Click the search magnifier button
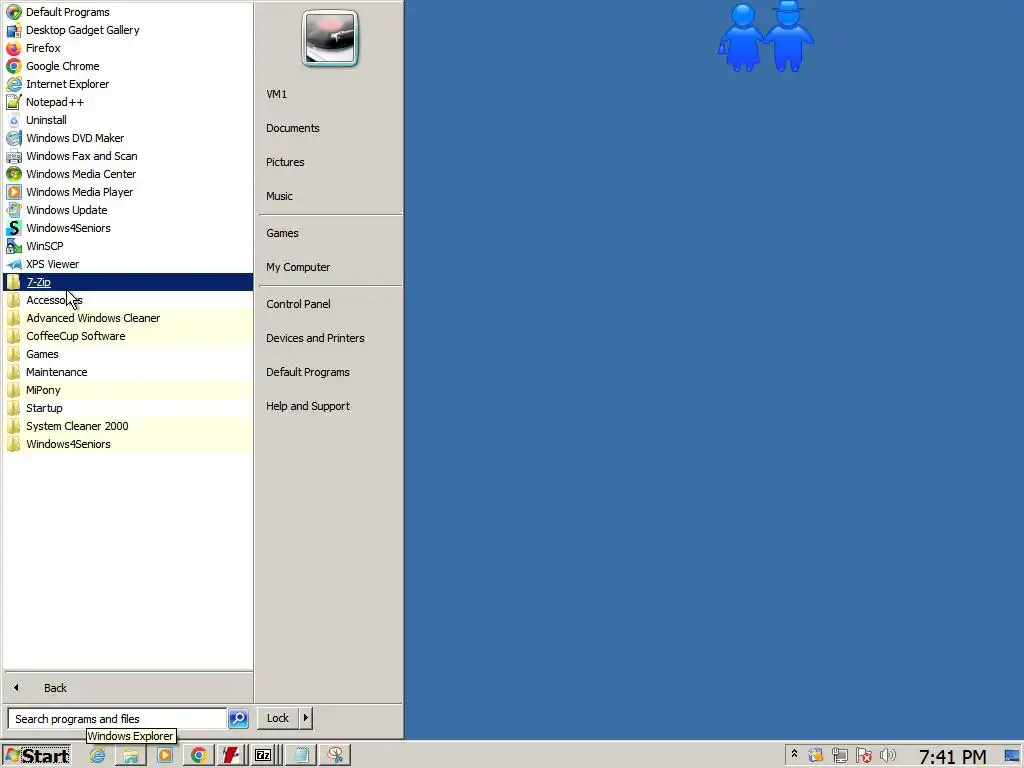This screenshot has height=768, width=1024. point(238,718)
